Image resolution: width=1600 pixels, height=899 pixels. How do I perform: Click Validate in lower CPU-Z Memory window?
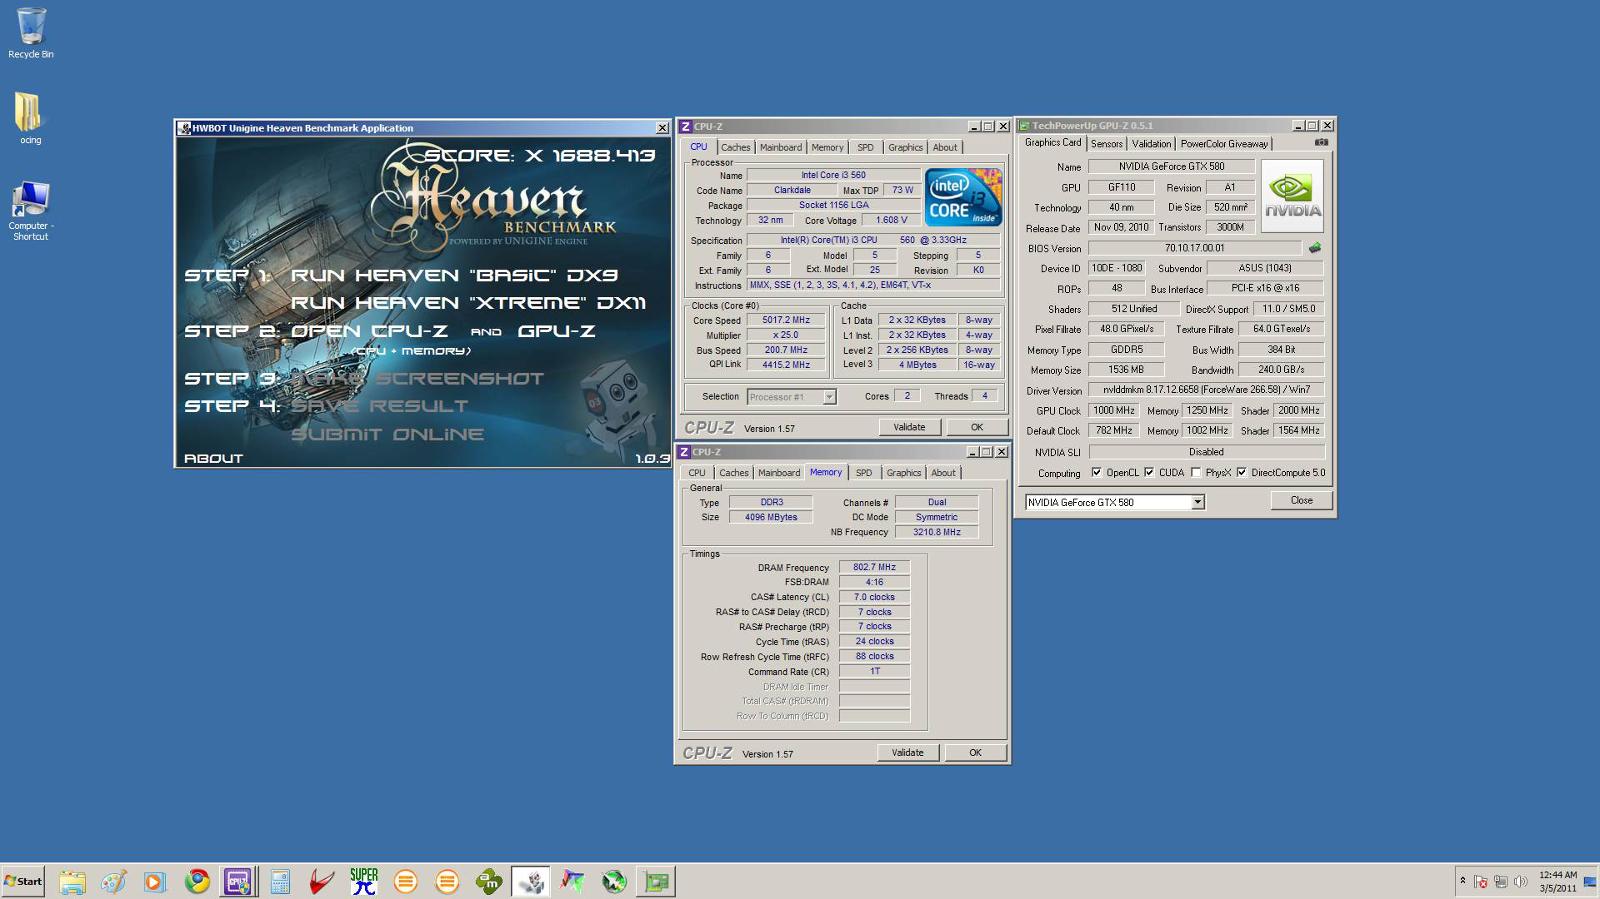(x=908, y=753)
